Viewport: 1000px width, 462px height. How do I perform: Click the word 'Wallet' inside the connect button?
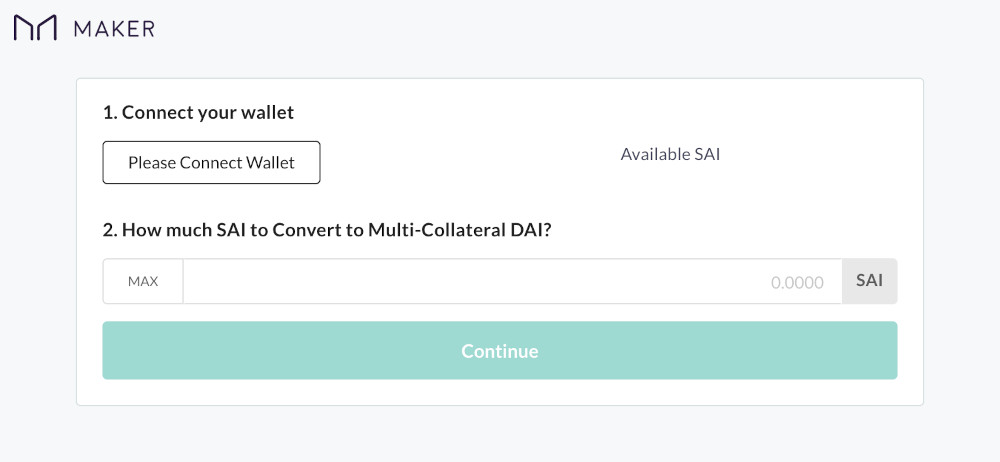269,163
